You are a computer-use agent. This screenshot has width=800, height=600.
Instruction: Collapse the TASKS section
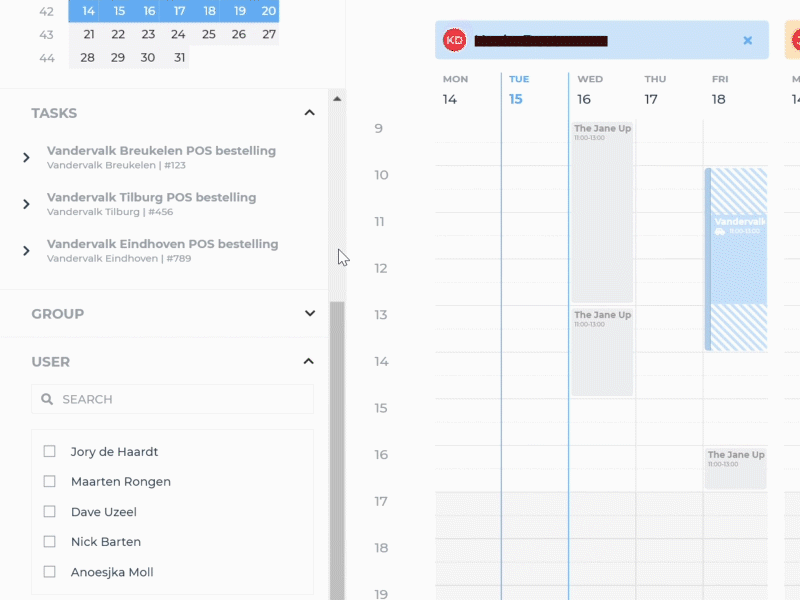pos(310,112)
